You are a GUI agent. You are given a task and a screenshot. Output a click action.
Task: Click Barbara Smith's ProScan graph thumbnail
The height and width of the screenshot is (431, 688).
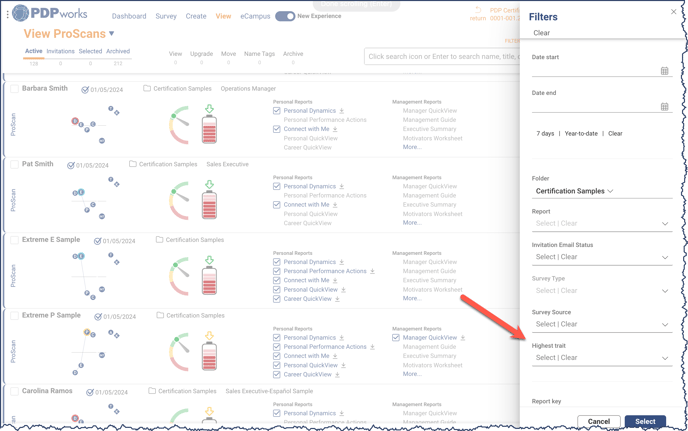[x=95, y=125]
